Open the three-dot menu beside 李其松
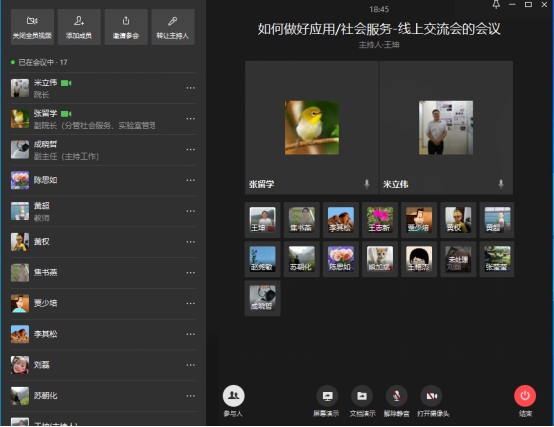This screenshot has width=554, height=427. (x=191, y=334)
